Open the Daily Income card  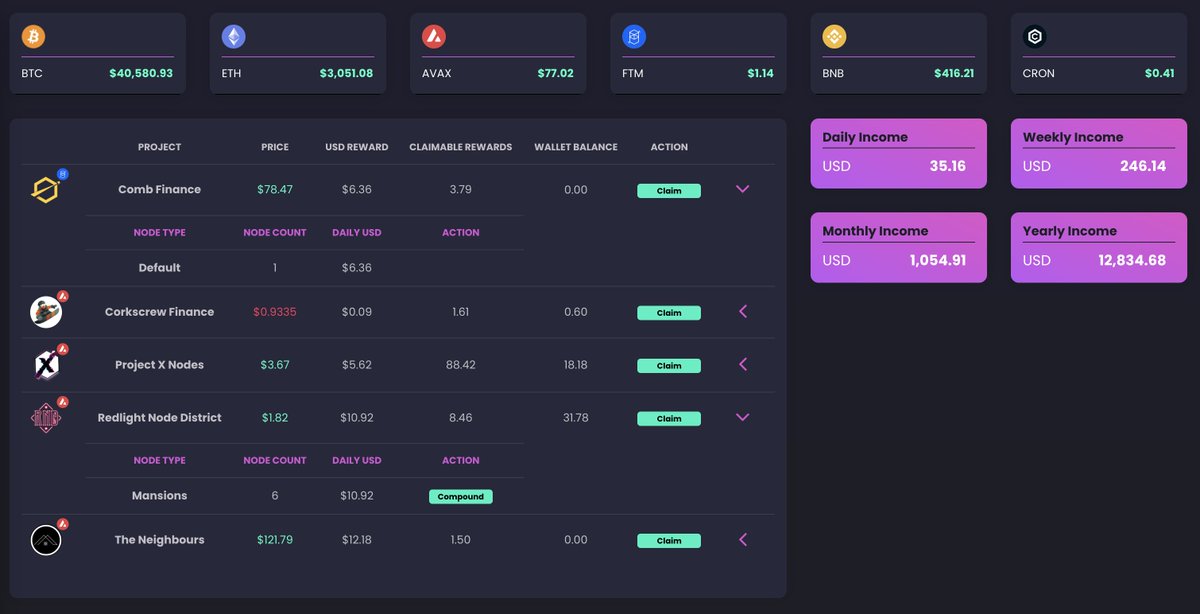pyautogui.click(x=898, y=154)
